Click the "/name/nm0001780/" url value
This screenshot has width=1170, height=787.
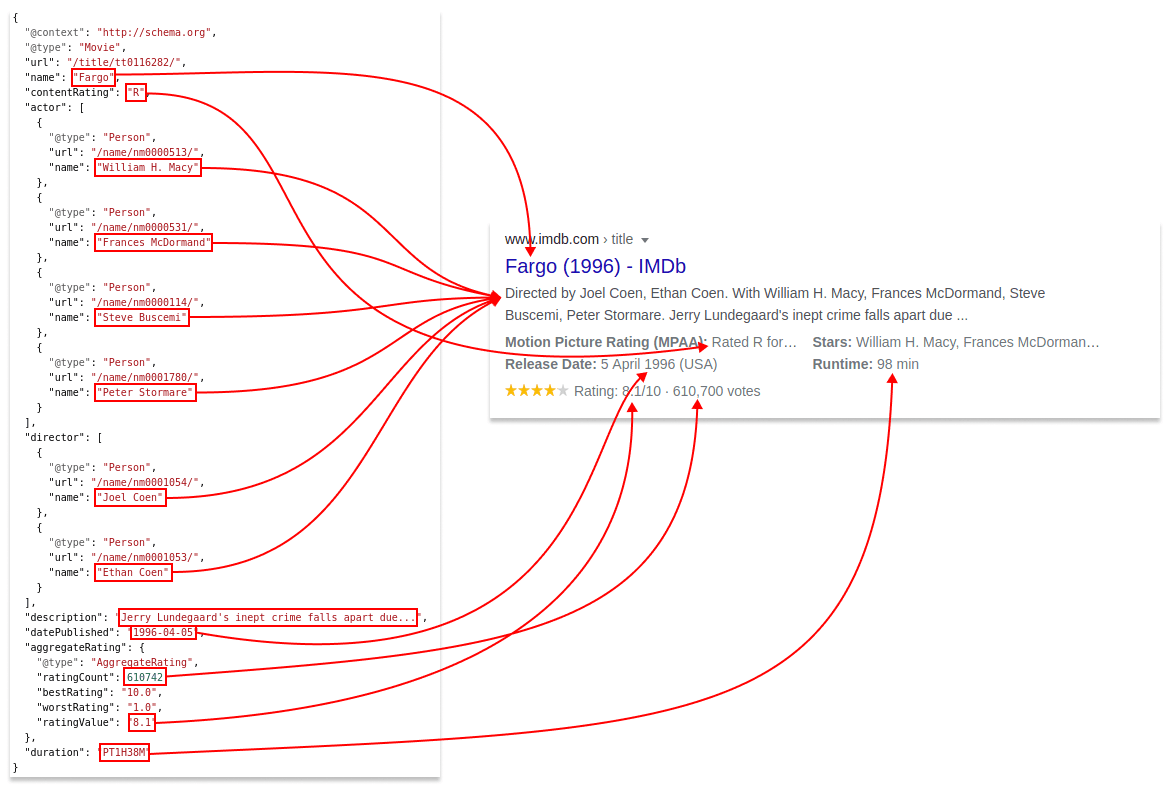(145, 377)
